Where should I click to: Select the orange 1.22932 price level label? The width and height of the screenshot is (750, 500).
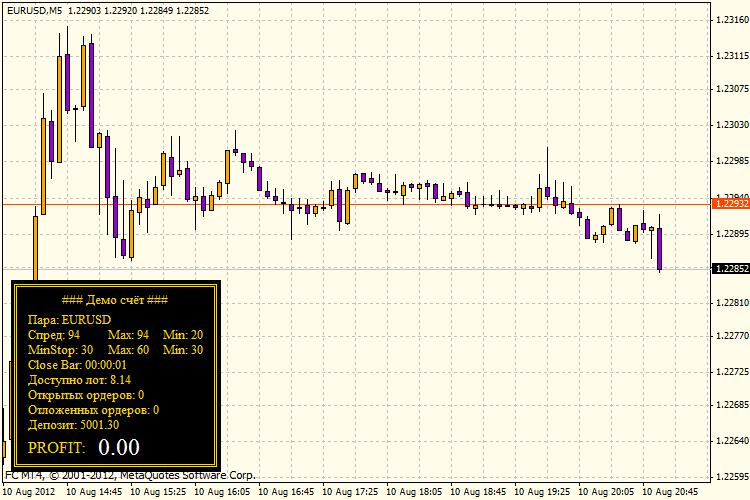click(x=731, y=204)
